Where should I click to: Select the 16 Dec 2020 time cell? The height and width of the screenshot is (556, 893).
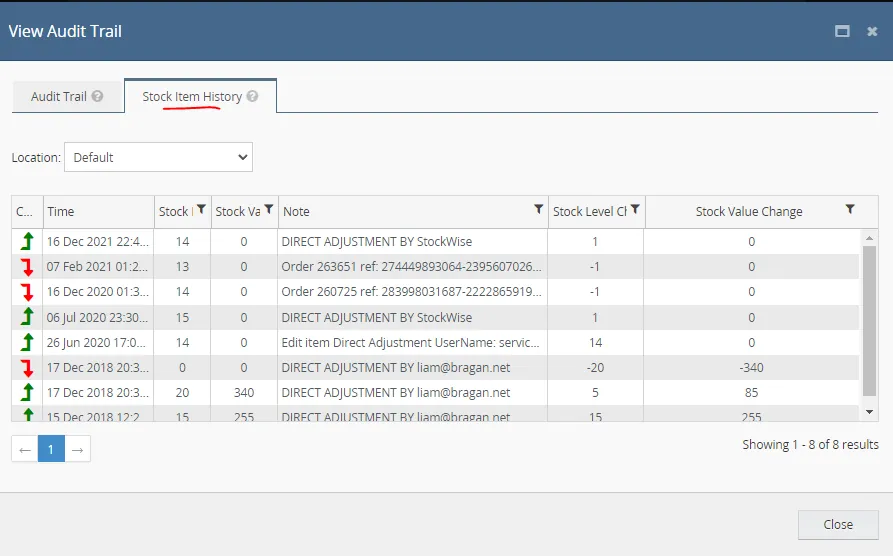click(98, 292)
